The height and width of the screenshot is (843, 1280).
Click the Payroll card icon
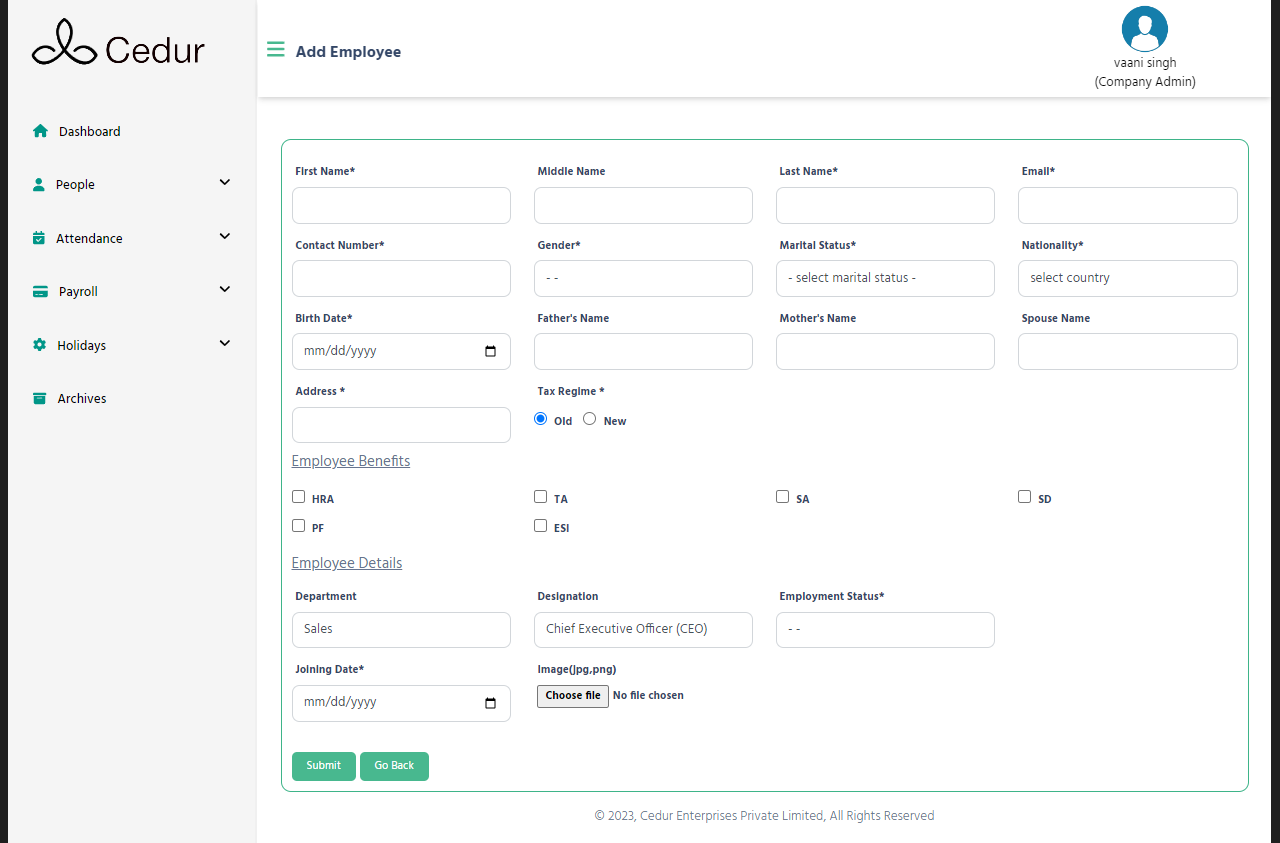(40, 292)
